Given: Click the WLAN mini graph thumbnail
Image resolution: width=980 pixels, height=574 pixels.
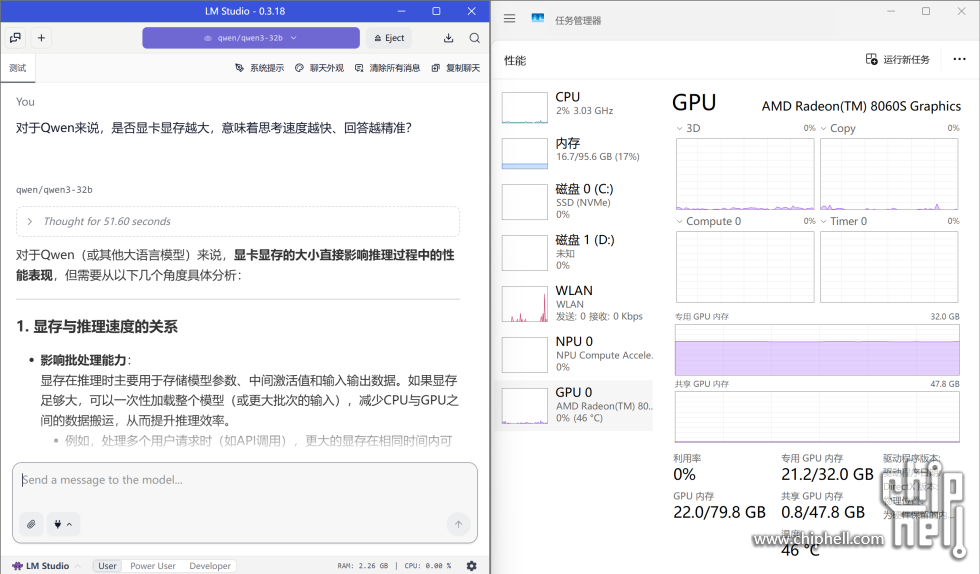Looking at the screenshot, I should click(x=524, y=304).
